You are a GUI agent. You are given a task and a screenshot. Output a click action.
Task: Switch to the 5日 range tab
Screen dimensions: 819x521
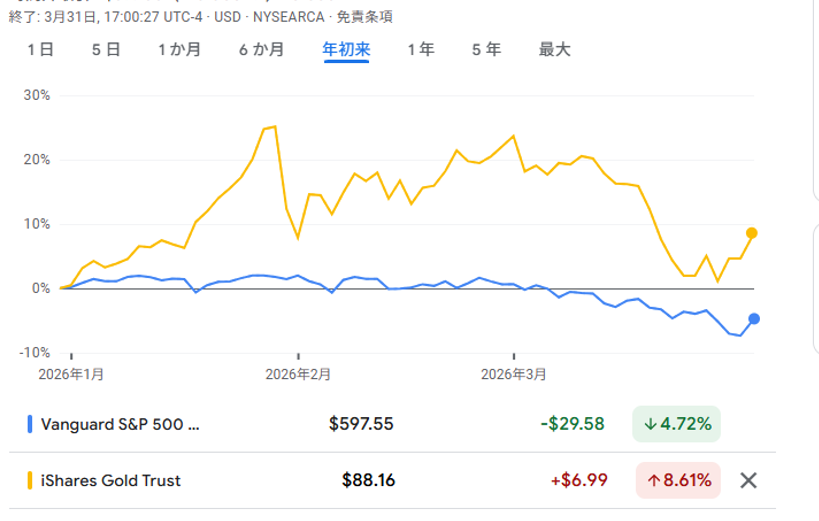(x=106, y=49)
